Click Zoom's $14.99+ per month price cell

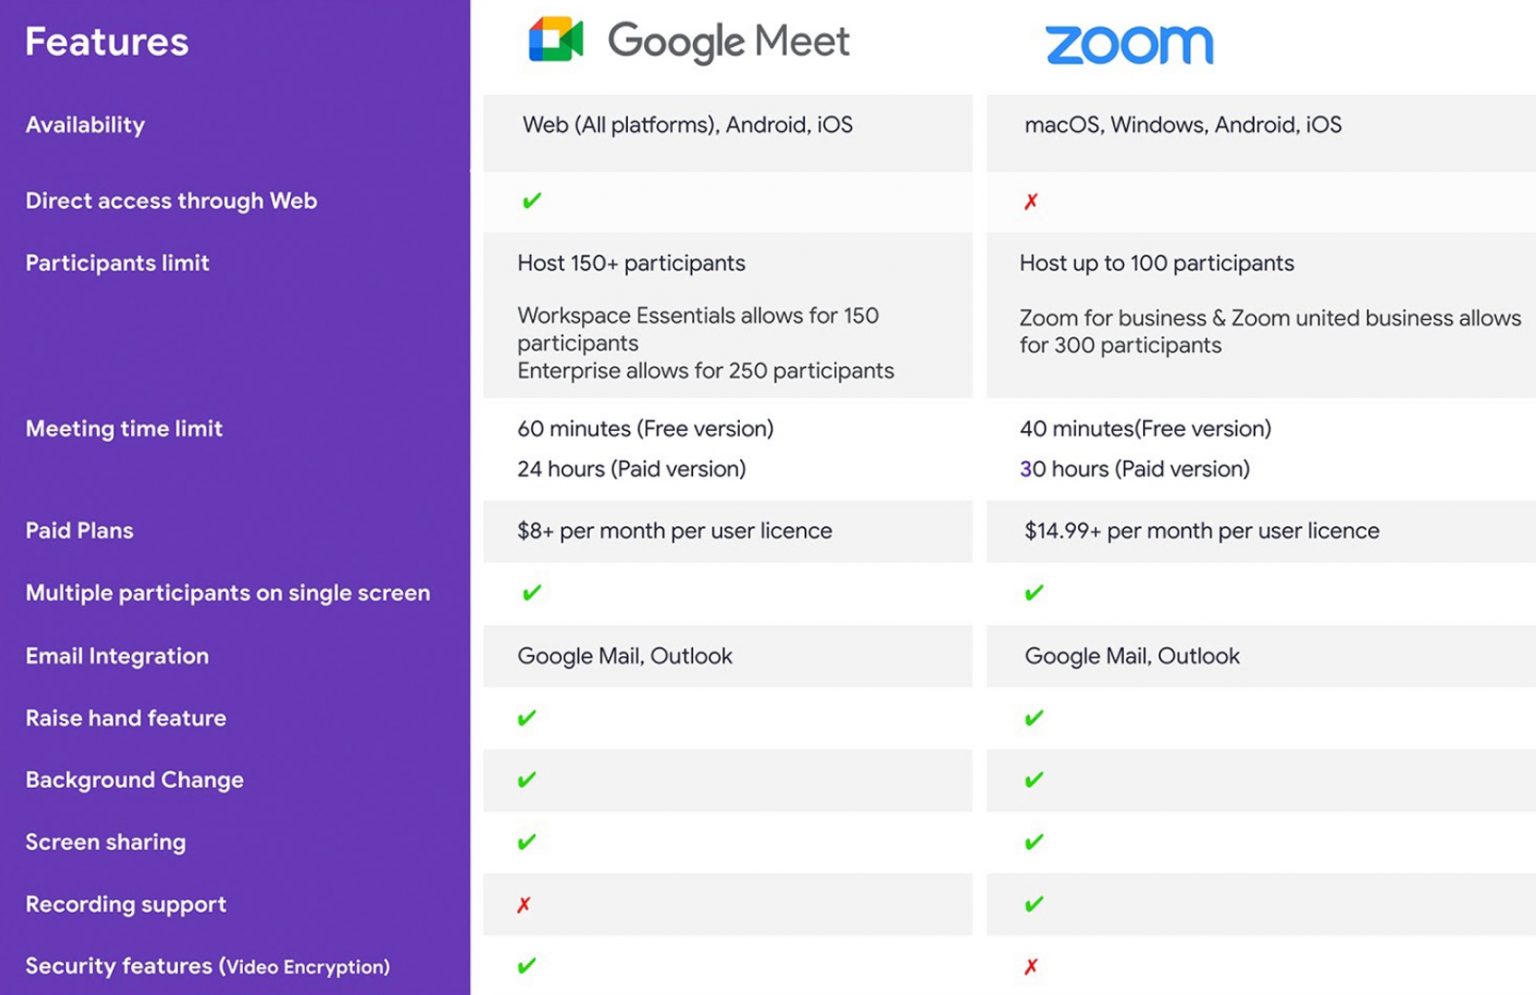tap(1201, 531)
